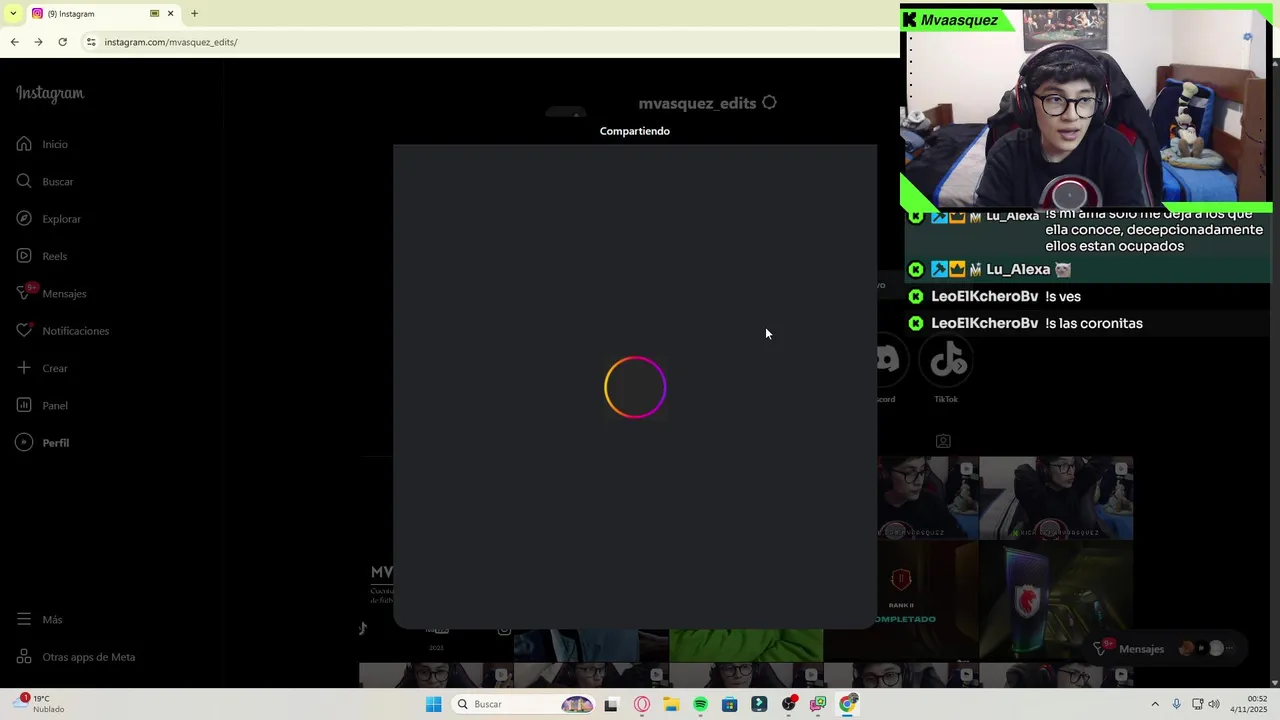Reload the Instagram page
The image size is (1280, 720).
pyautogui.click(x=62, y=42)
